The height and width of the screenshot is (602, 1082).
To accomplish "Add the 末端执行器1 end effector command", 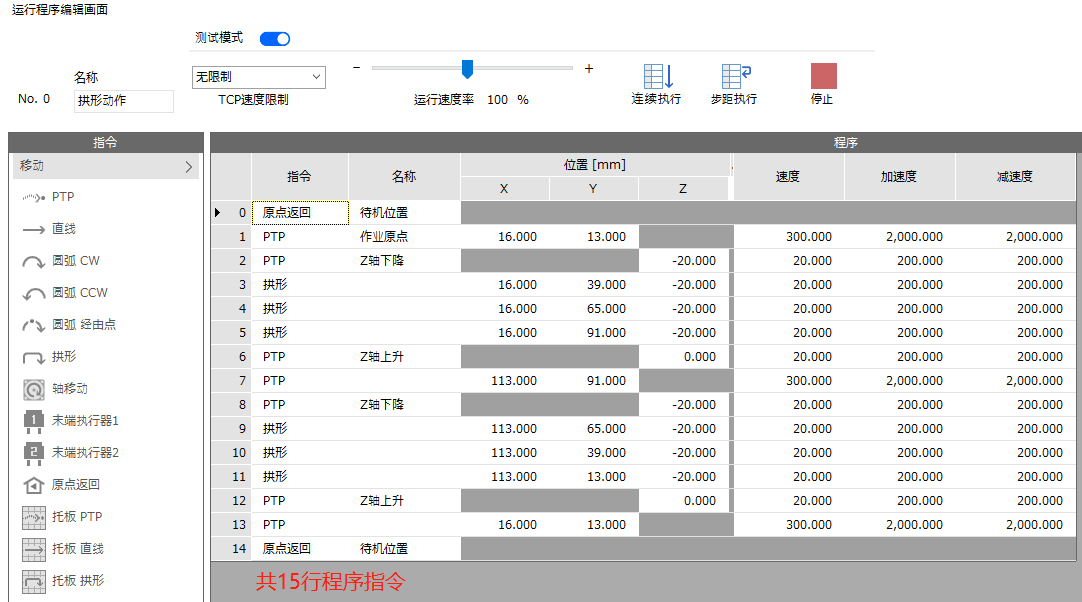I will tap(35, 421).
